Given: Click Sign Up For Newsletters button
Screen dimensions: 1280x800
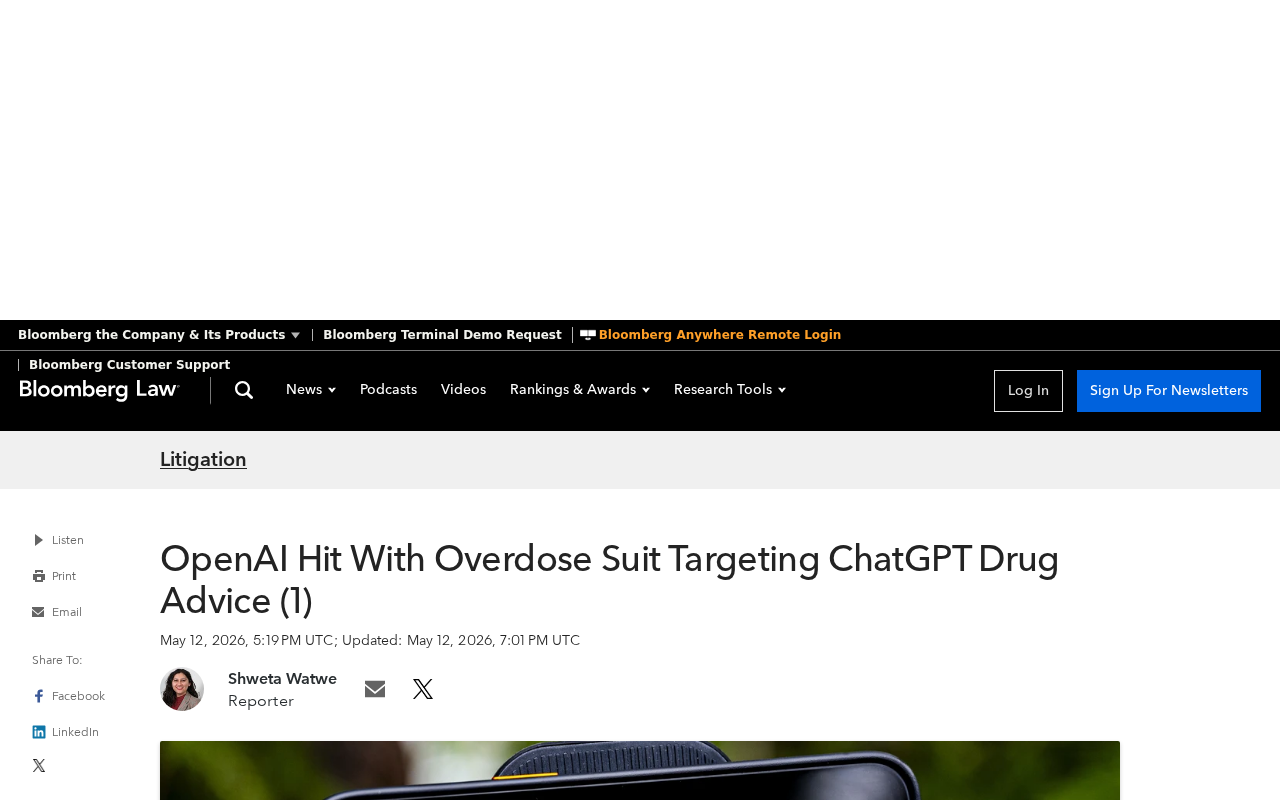Looking at the screenshot, I should click(x=1169, y=391).
